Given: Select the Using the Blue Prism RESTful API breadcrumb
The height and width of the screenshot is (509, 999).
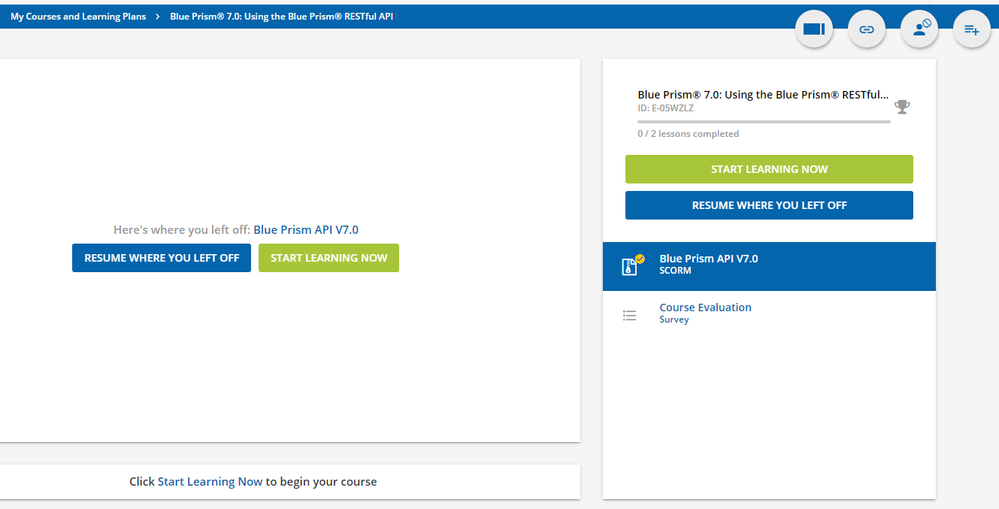Looking at the screenshot, I should (x=282, y=17).
